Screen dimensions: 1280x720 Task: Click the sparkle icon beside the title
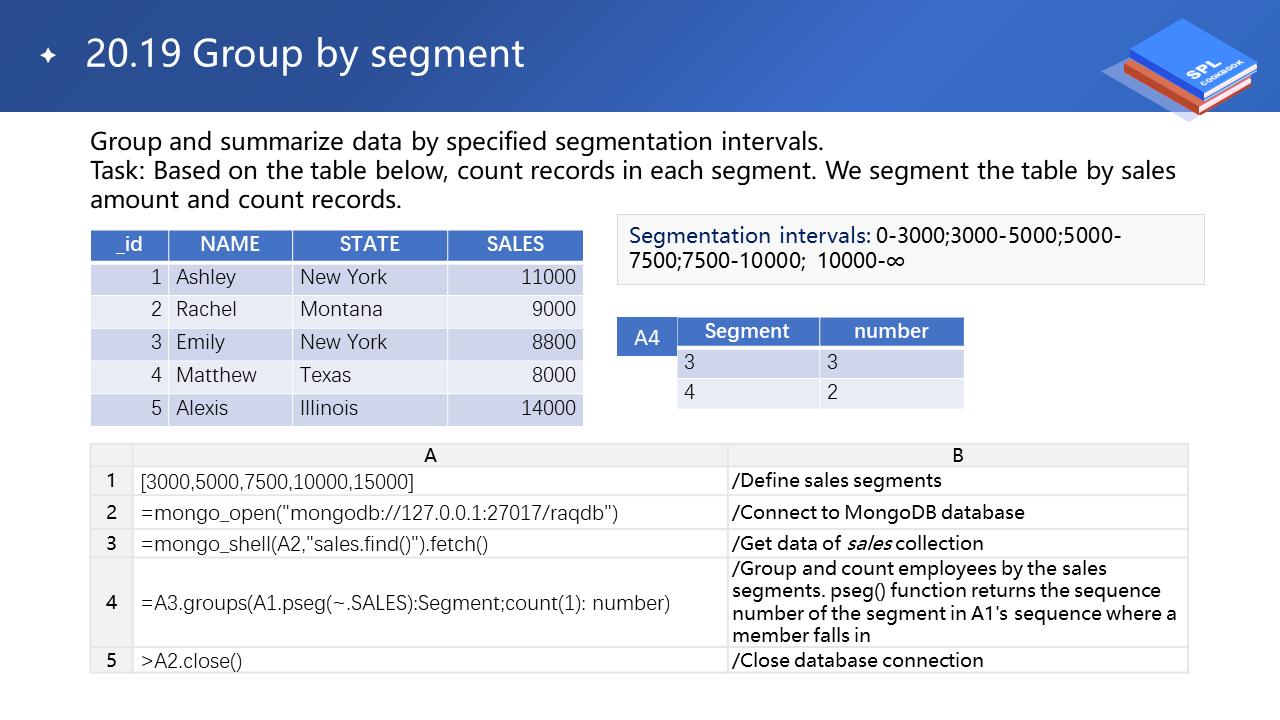click(48, 56)
